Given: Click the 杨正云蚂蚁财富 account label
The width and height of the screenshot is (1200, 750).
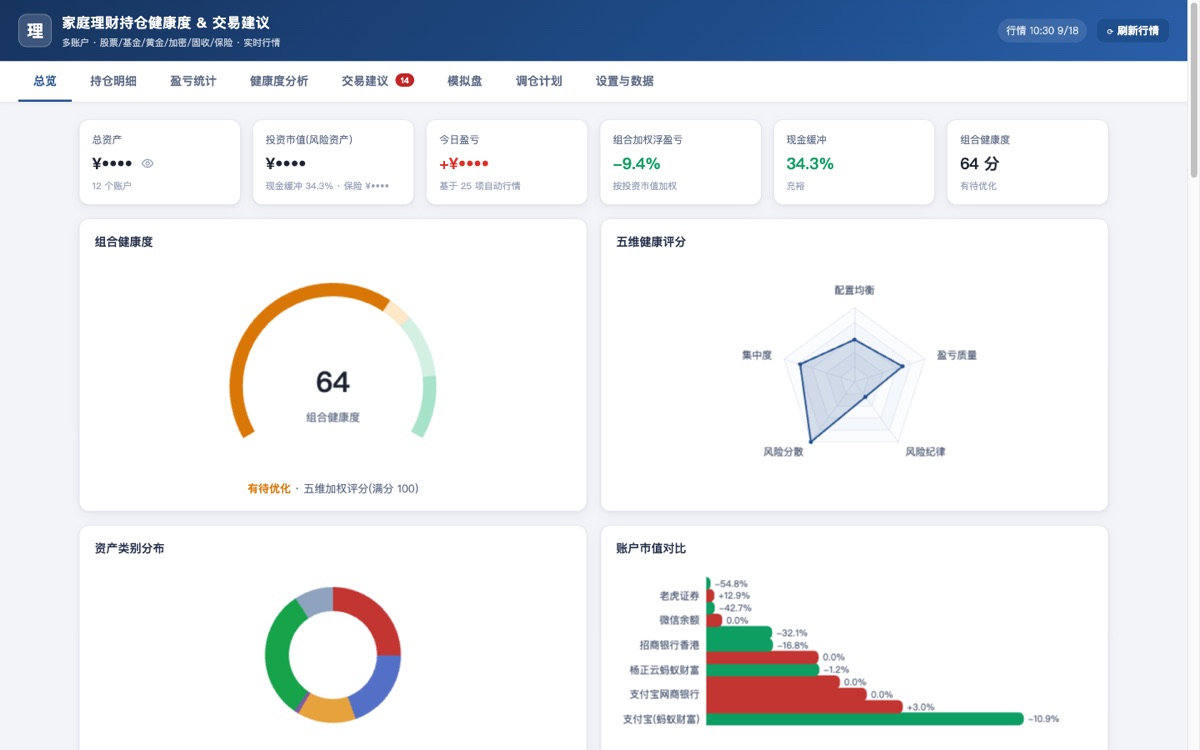Looking at the screenshot, I should 664,670.
